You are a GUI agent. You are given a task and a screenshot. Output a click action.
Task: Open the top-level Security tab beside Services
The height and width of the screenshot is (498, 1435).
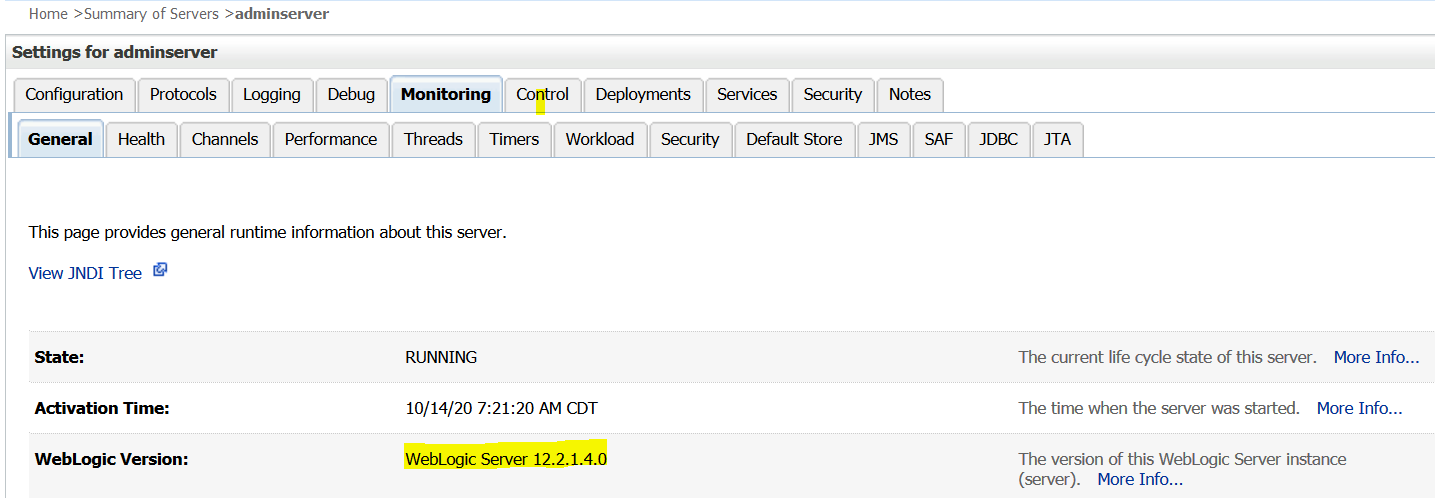tap(833, 95)
